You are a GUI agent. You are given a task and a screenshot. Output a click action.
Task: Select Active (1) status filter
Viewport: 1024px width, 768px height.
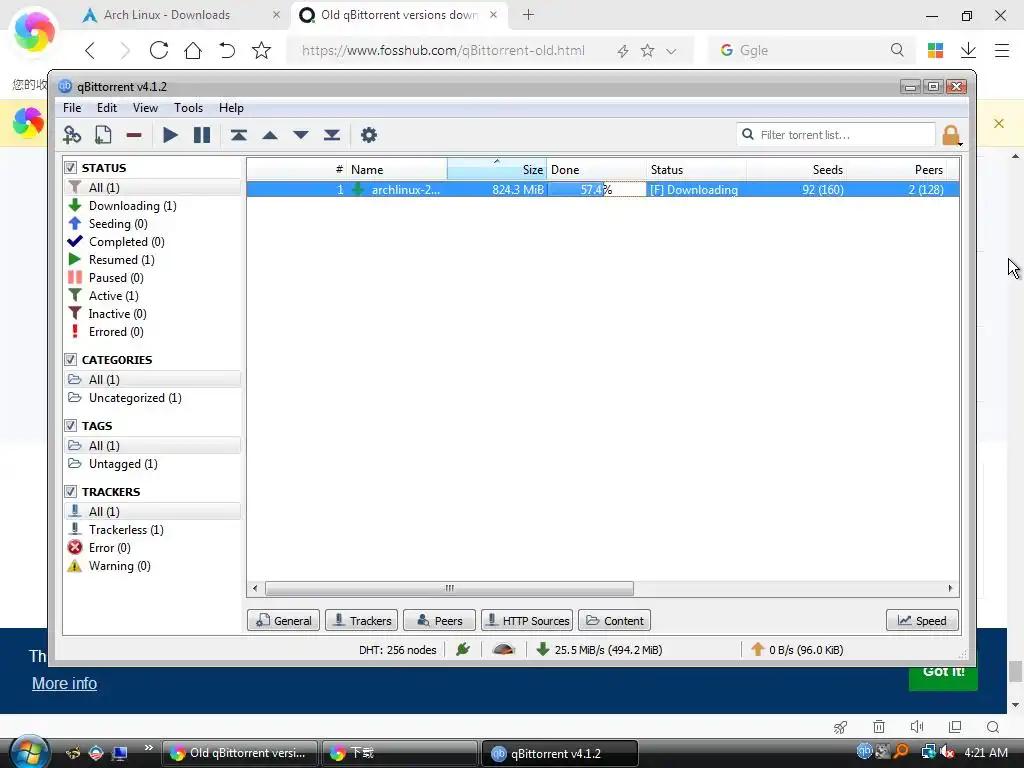pyautogui.click(x=114, y=296)
